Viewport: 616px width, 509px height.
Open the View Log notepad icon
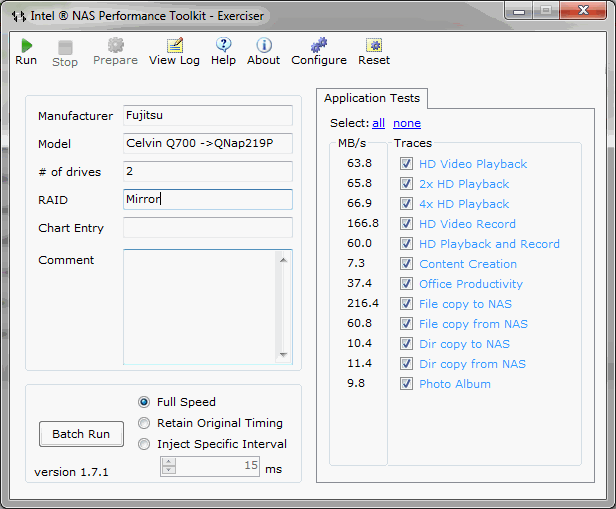coord(175,45)
